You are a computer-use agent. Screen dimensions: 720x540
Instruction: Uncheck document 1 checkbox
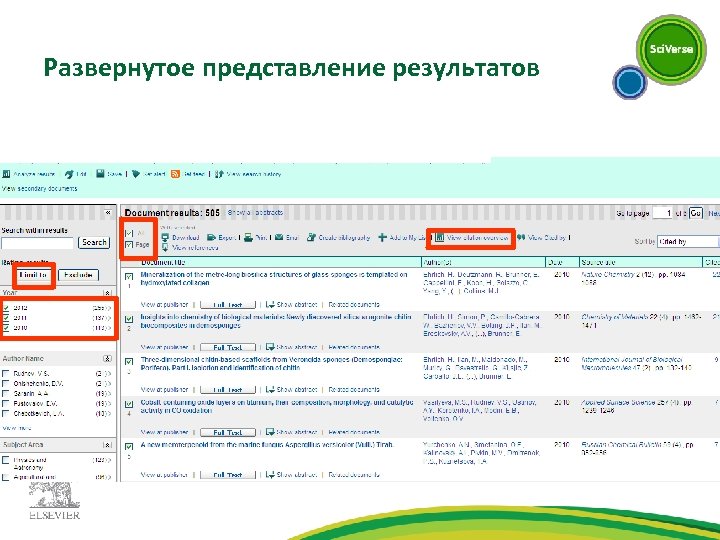[129, 276]
